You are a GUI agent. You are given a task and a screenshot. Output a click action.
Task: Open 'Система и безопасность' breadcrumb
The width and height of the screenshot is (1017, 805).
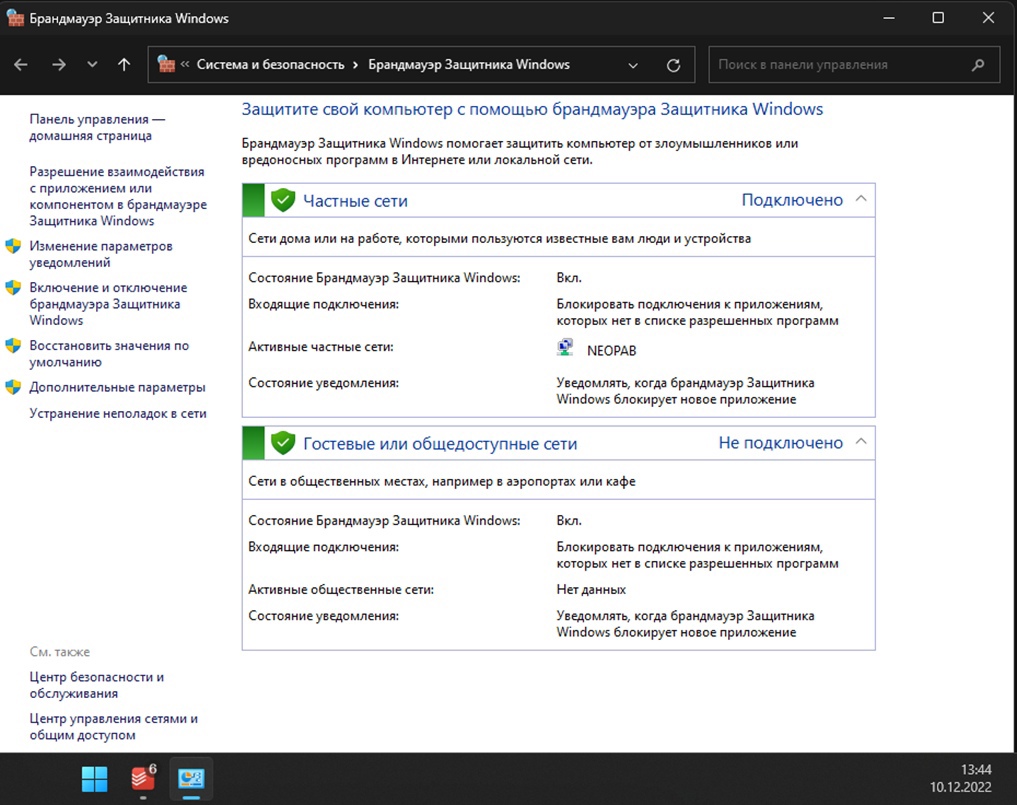(270, 65)
